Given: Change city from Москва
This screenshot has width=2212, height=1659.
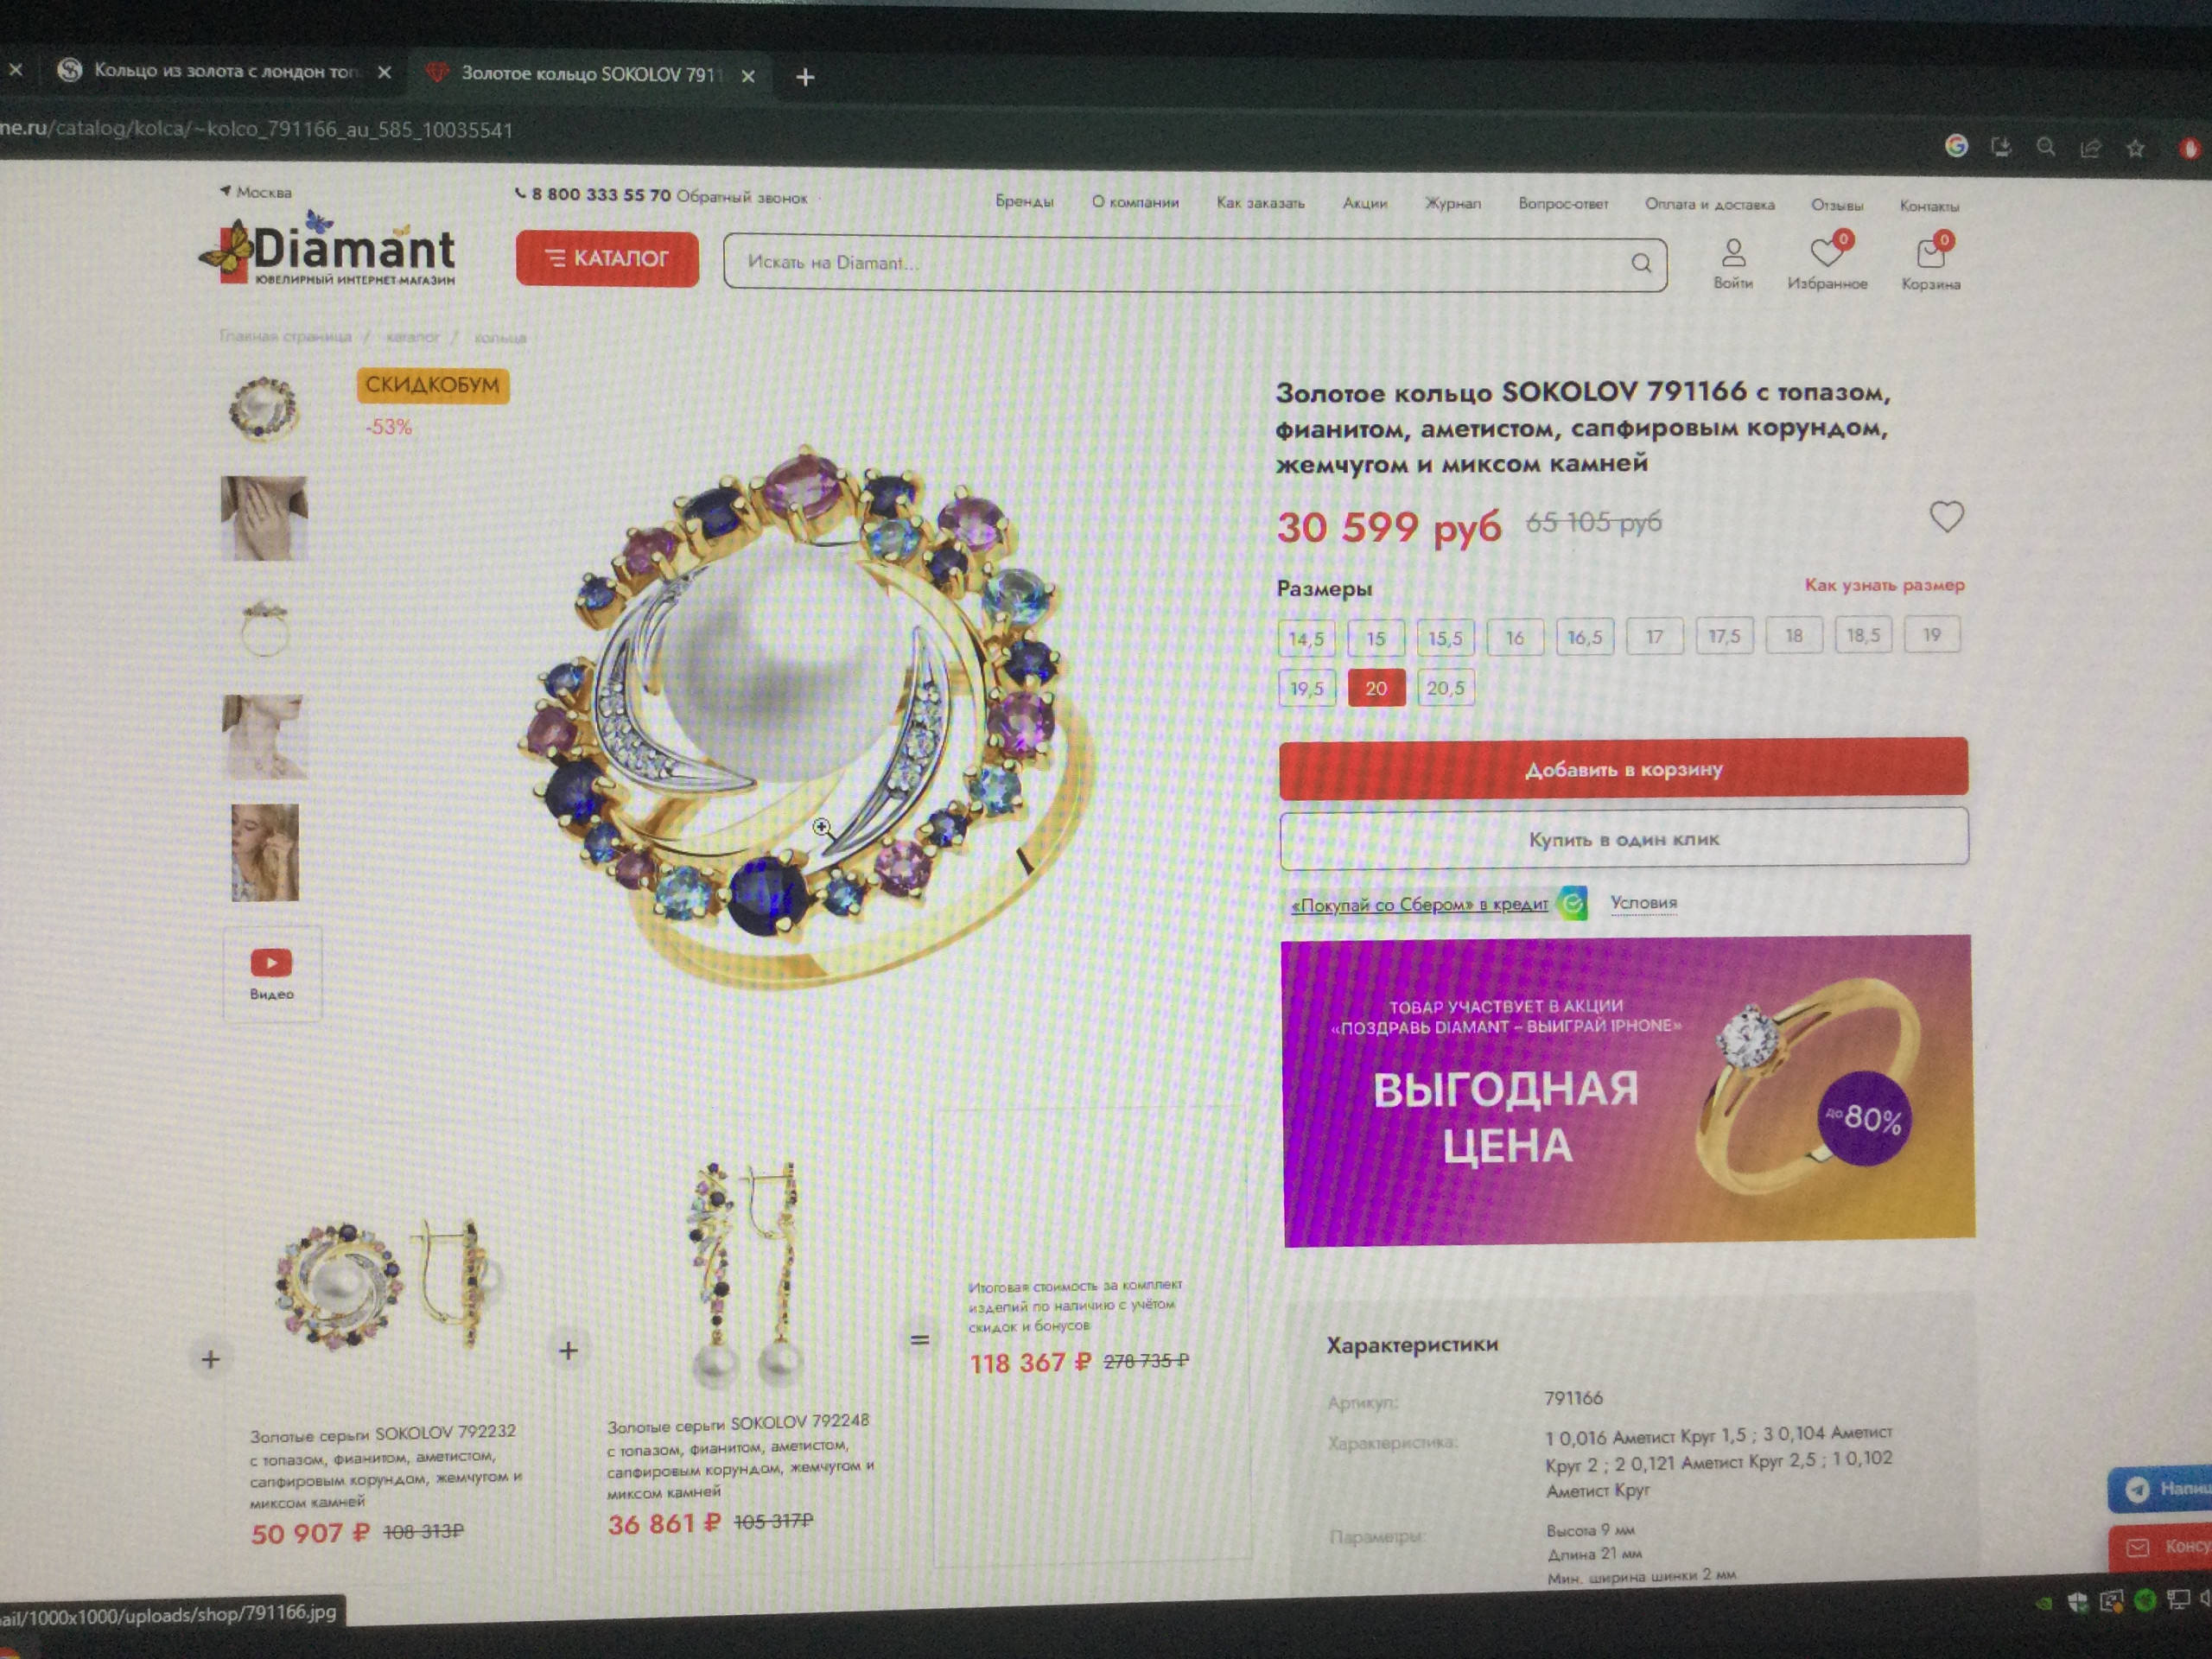Looking at the screenshot, I should pos(256,192).
